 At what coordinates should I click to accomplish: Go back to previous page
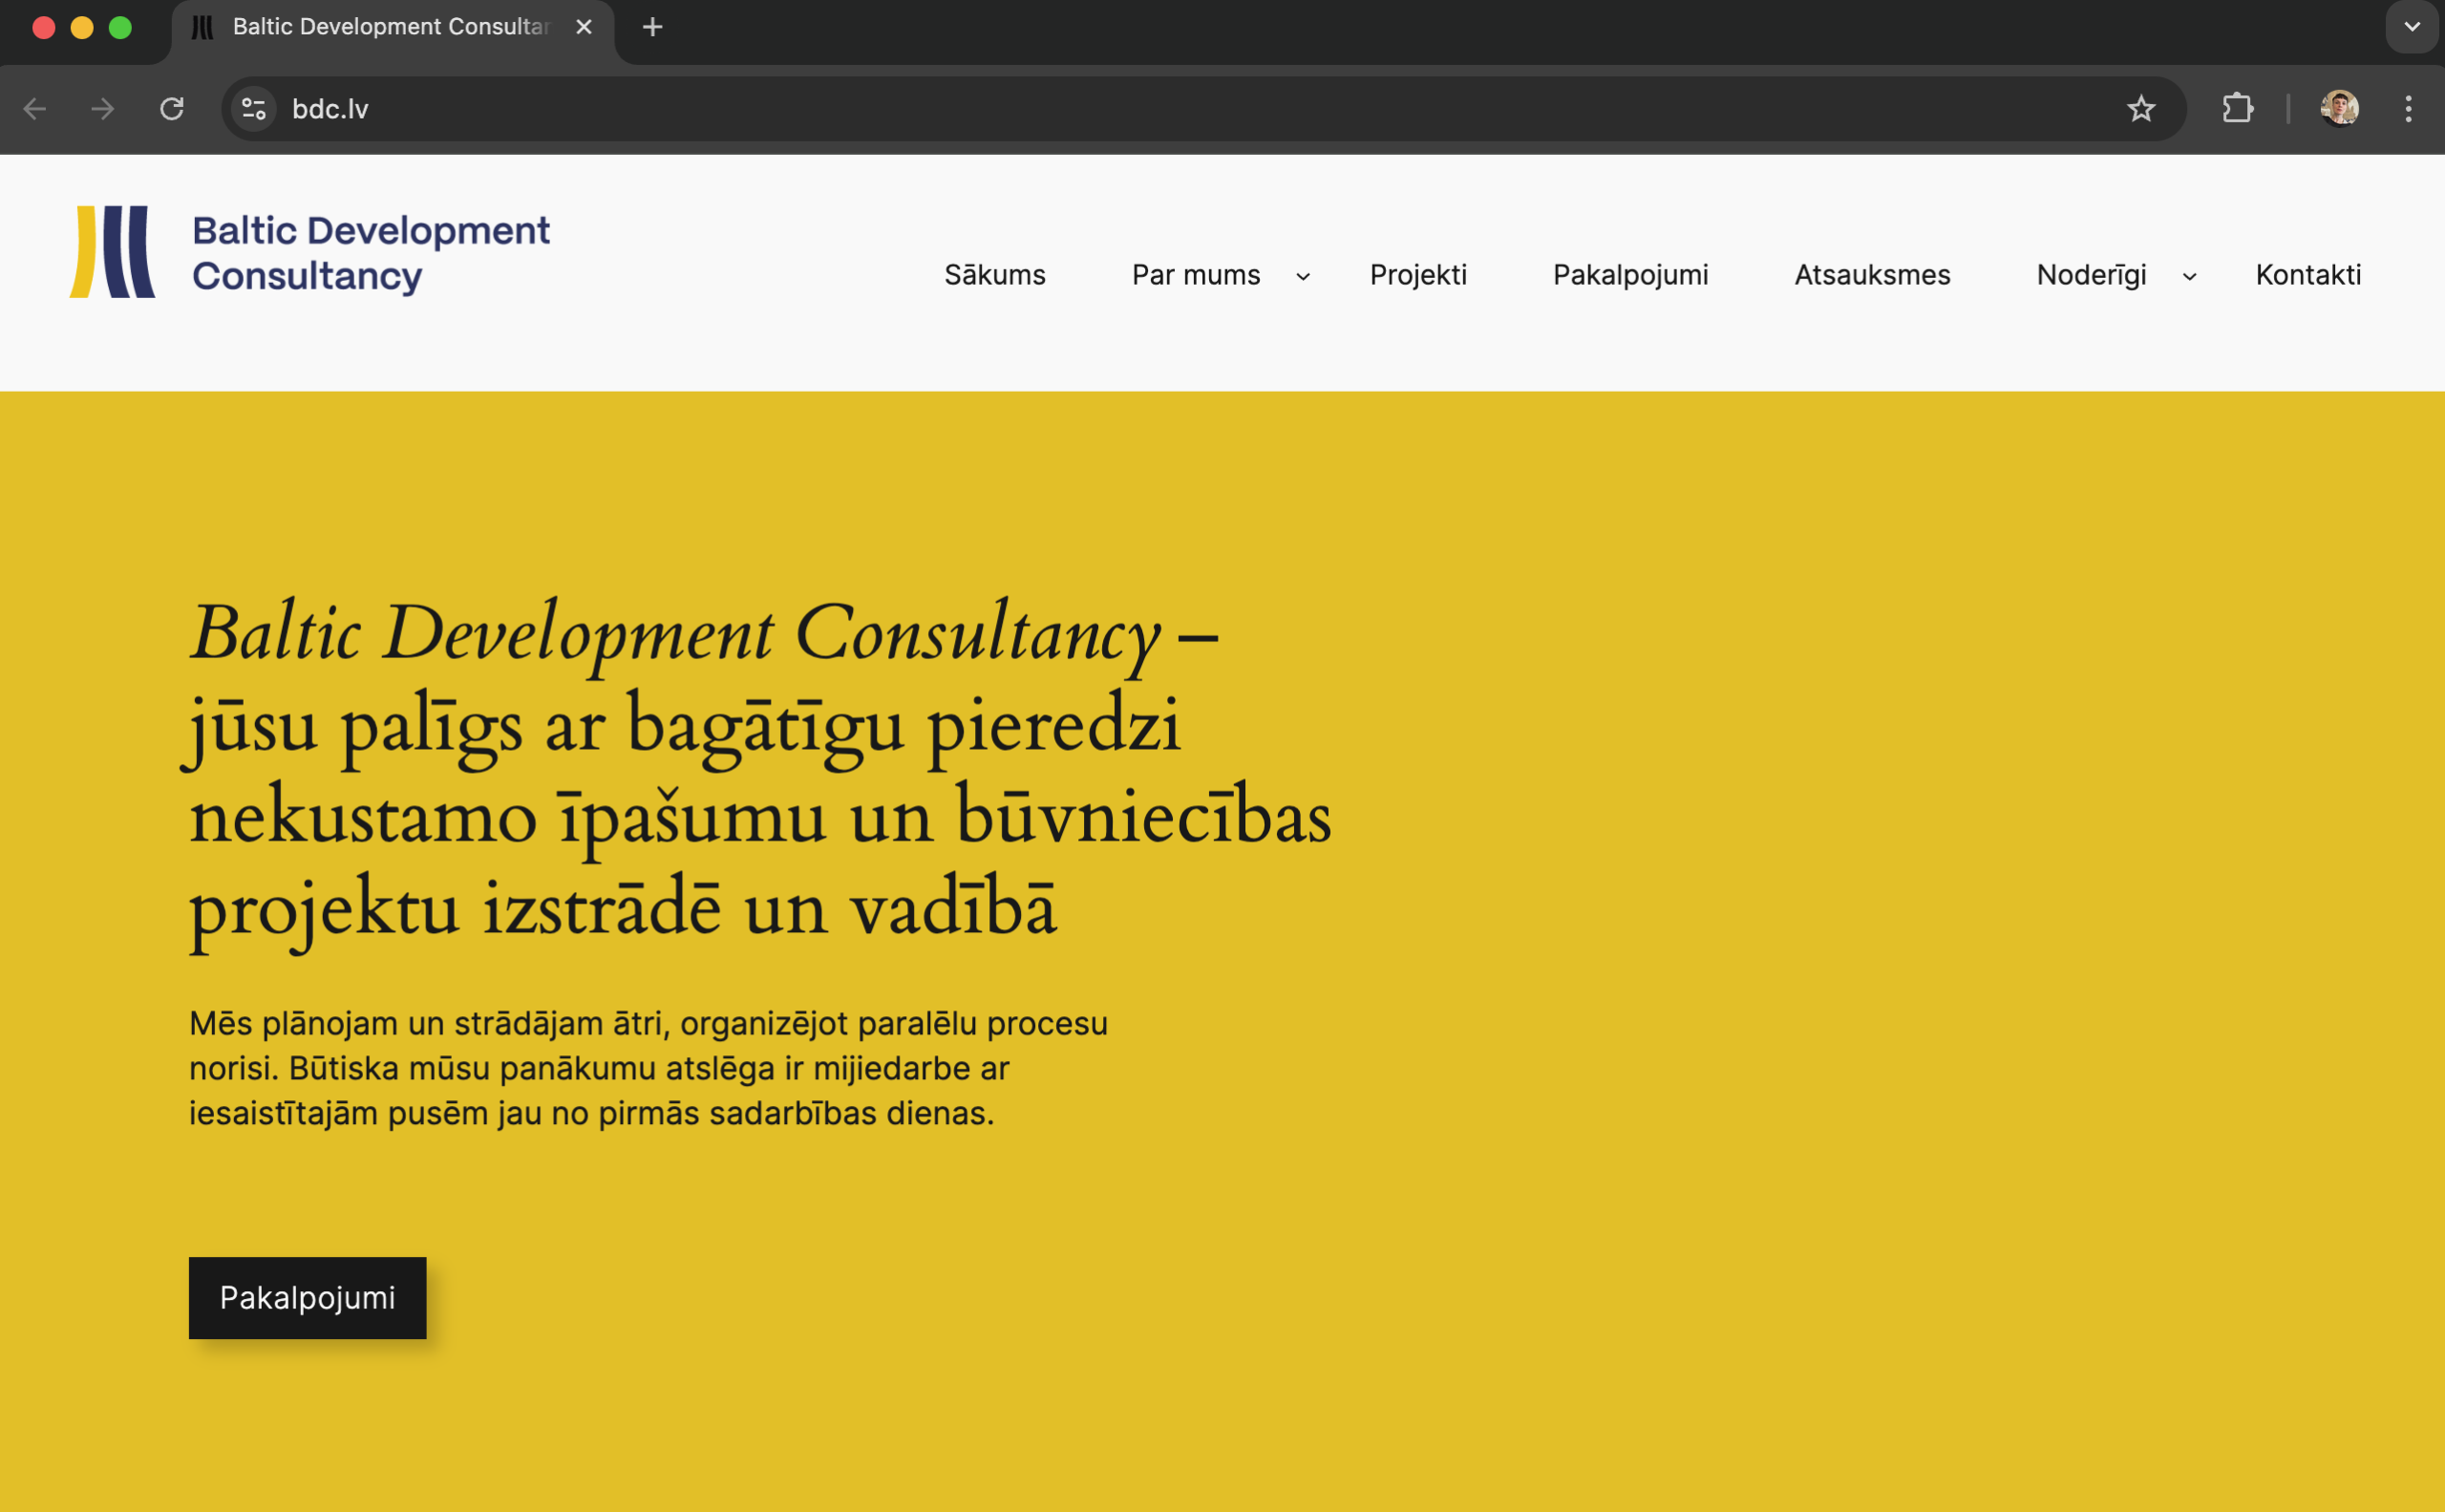coord(35,108)
